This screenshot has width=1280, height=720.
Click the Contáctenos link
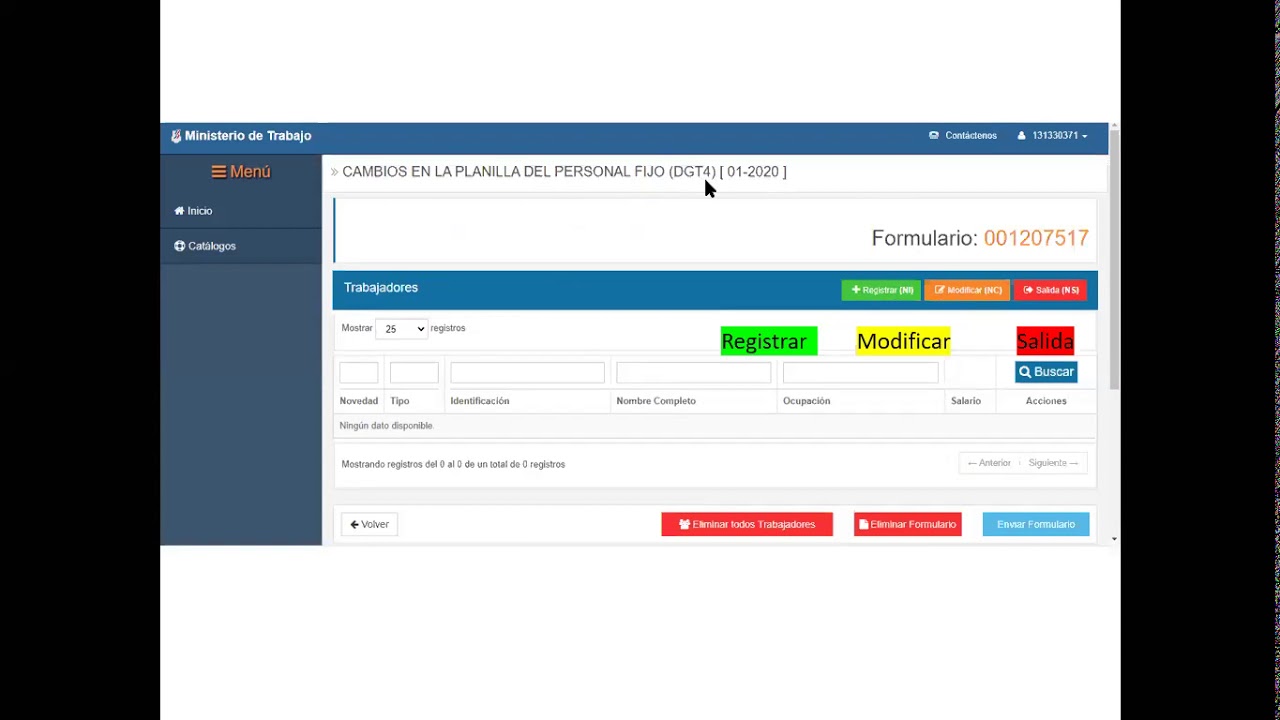(963, 136)
